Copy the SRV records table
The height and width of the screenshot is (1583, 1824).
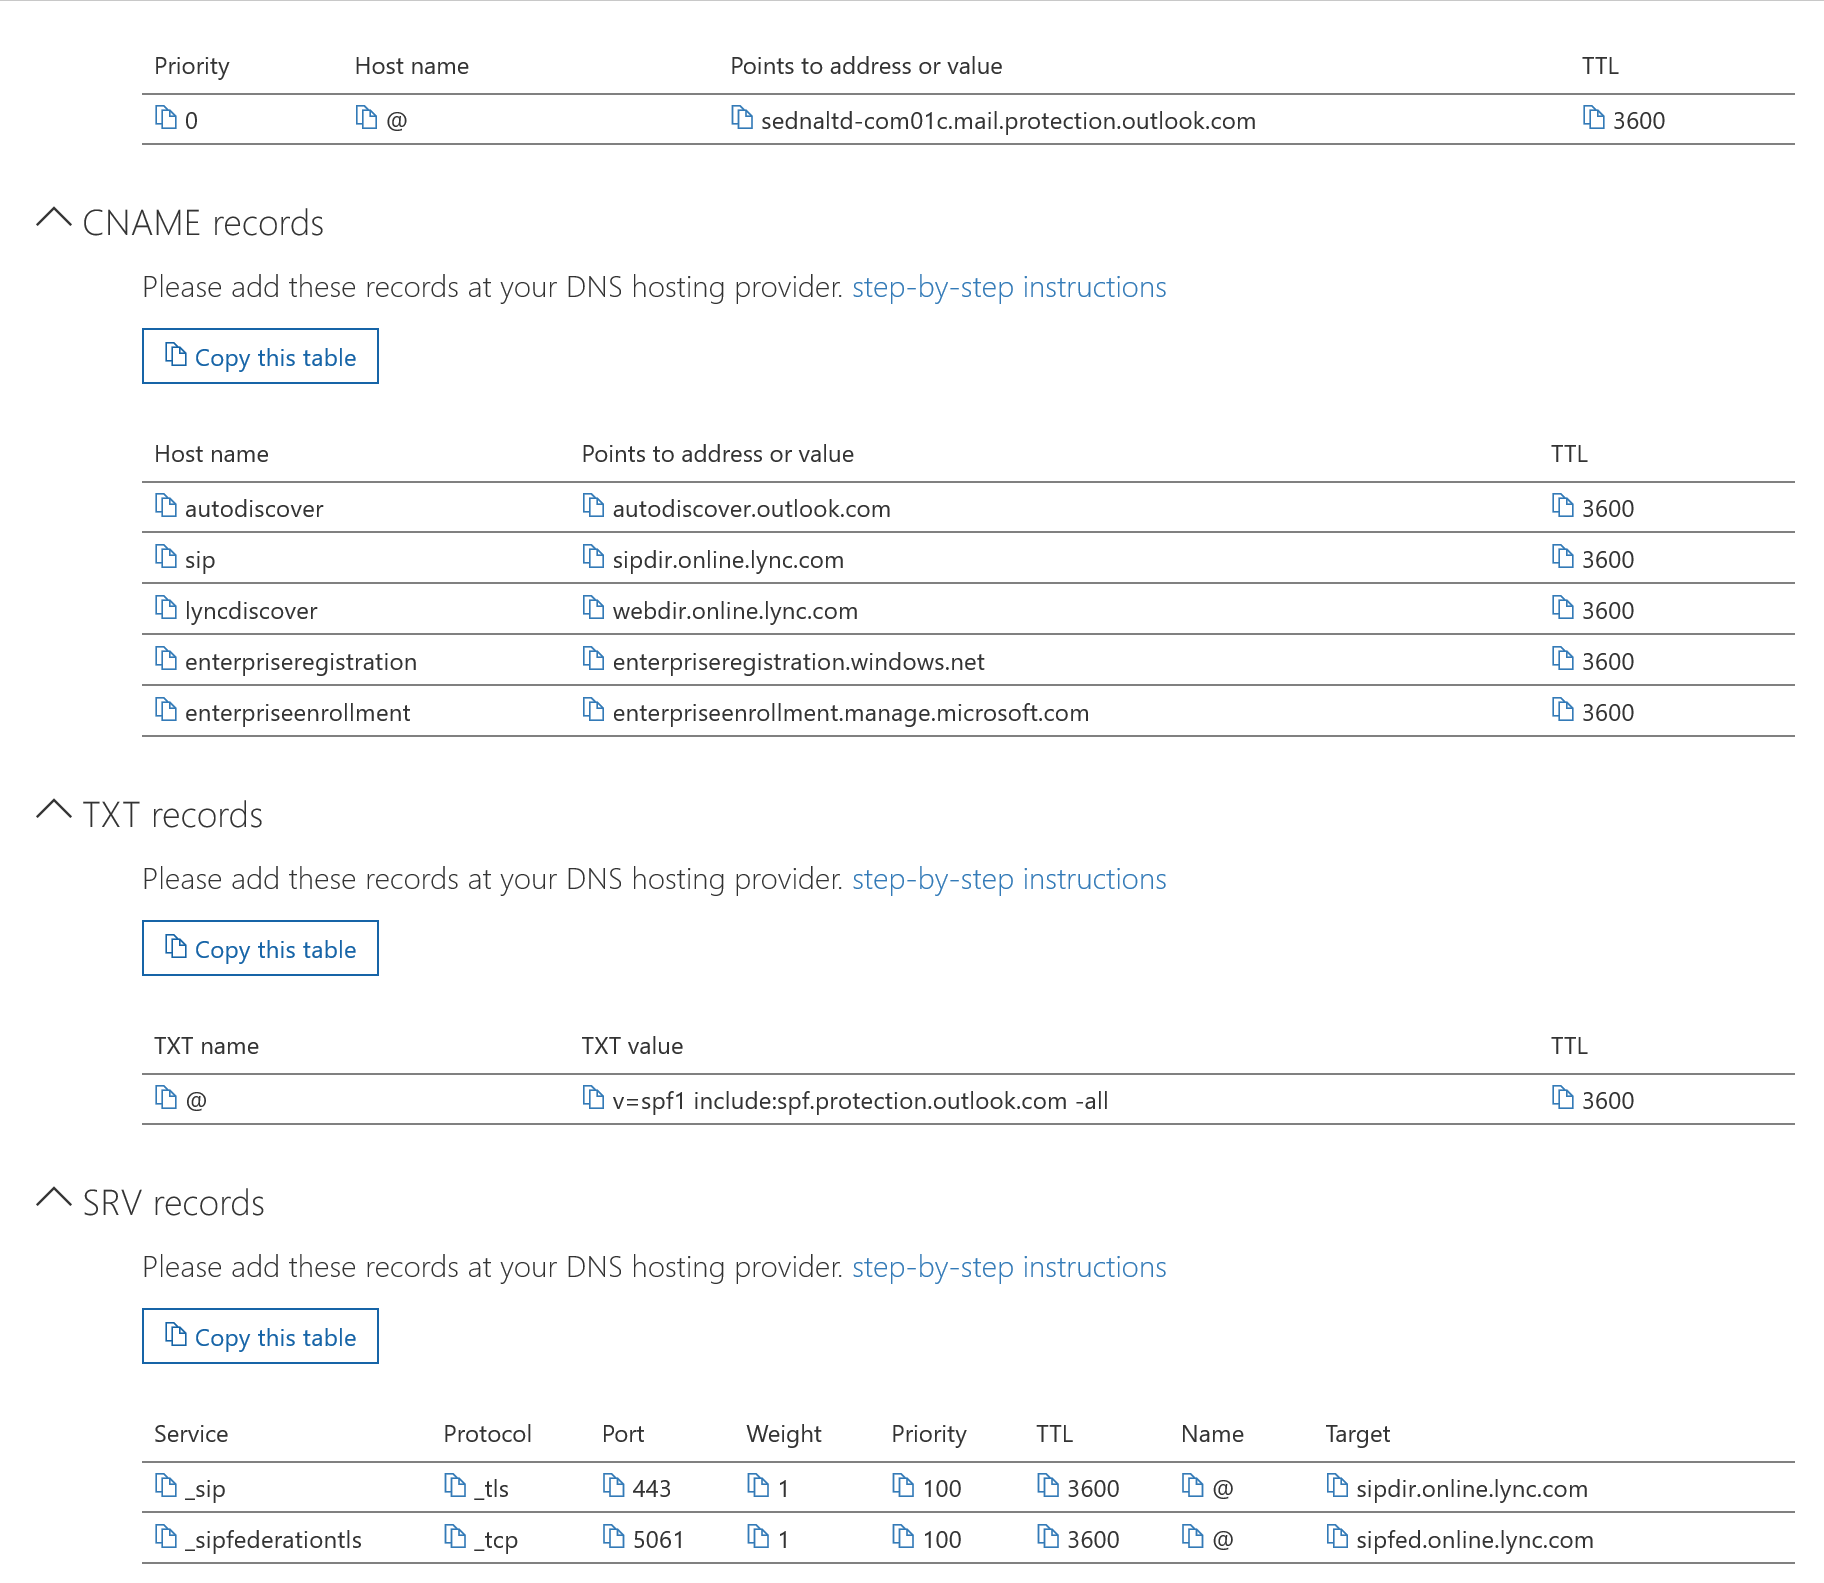[x=260, y=1337]
